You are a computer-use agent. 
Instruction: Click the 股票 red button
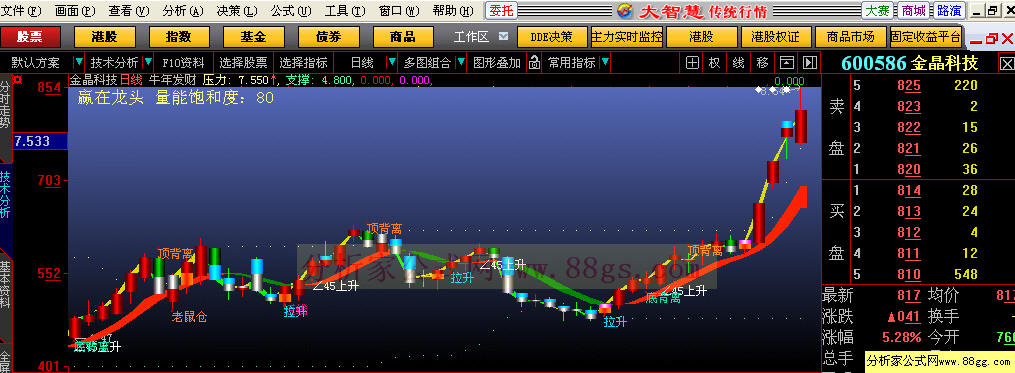(x=30, y=37)
